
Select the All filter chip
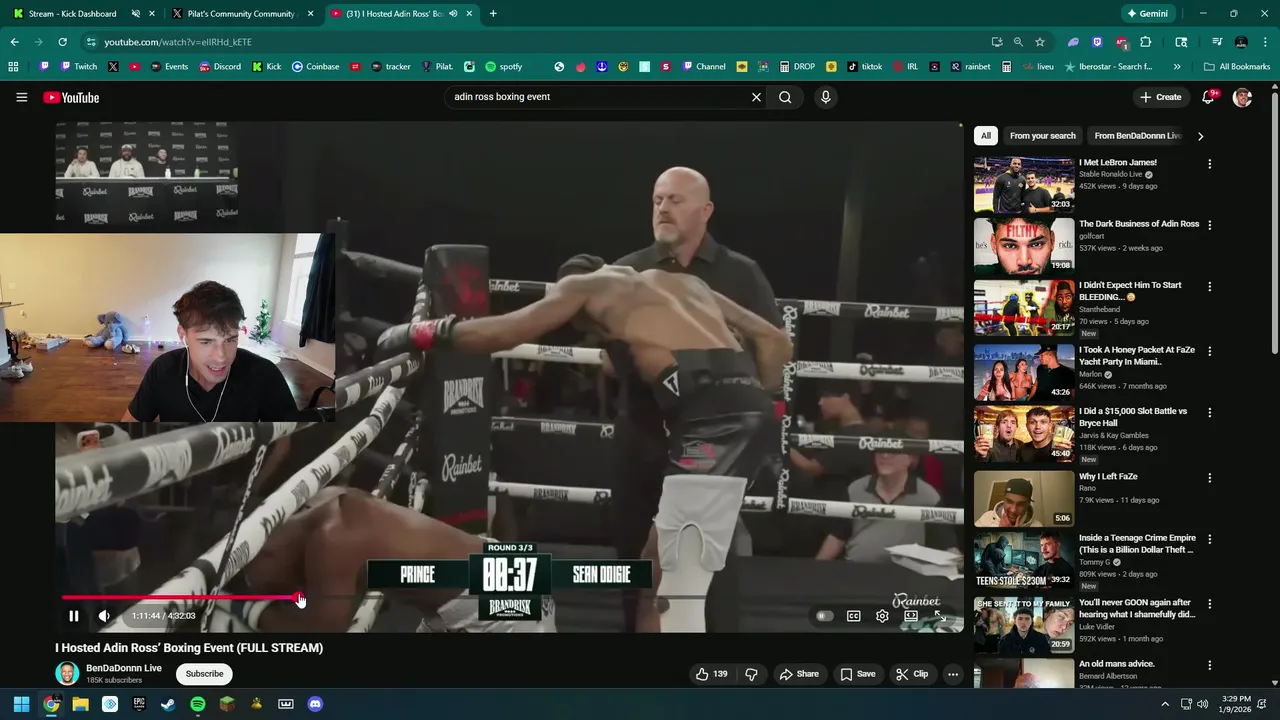click(986, 136)
